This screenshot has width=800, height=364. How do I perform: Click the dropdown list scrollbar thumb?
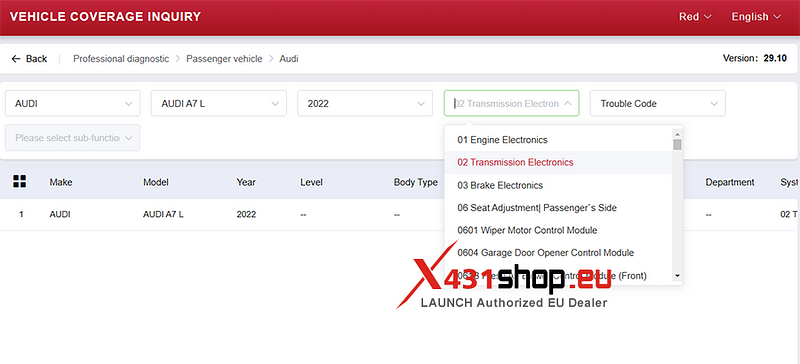pyautogui.click(x=678, y=144)
